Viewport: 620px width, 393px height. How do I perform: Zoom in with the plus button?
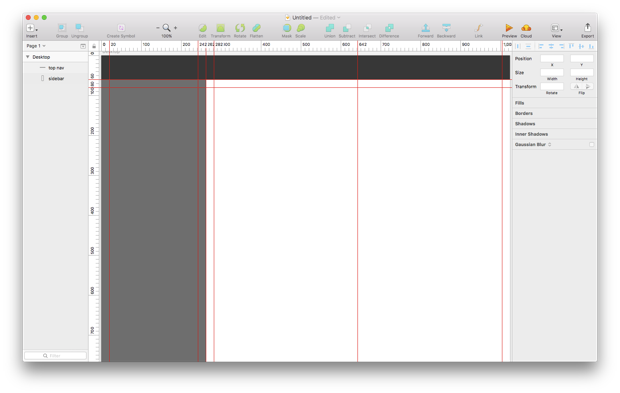point(176,28)
